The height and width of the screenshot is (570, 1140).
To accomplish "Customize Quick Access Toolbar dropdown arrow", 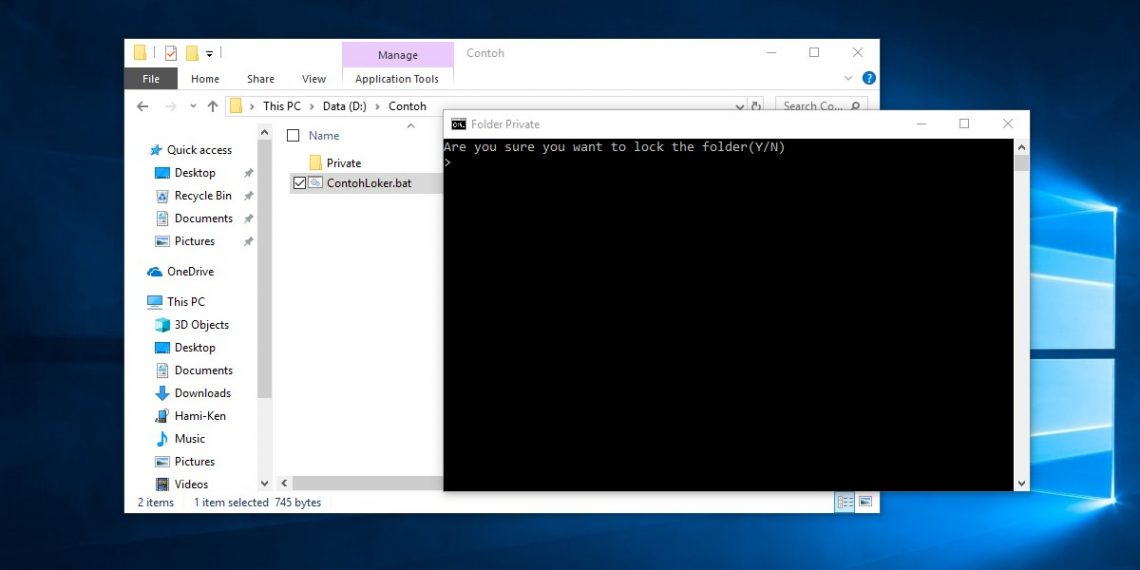I will (x=209, y=53).
